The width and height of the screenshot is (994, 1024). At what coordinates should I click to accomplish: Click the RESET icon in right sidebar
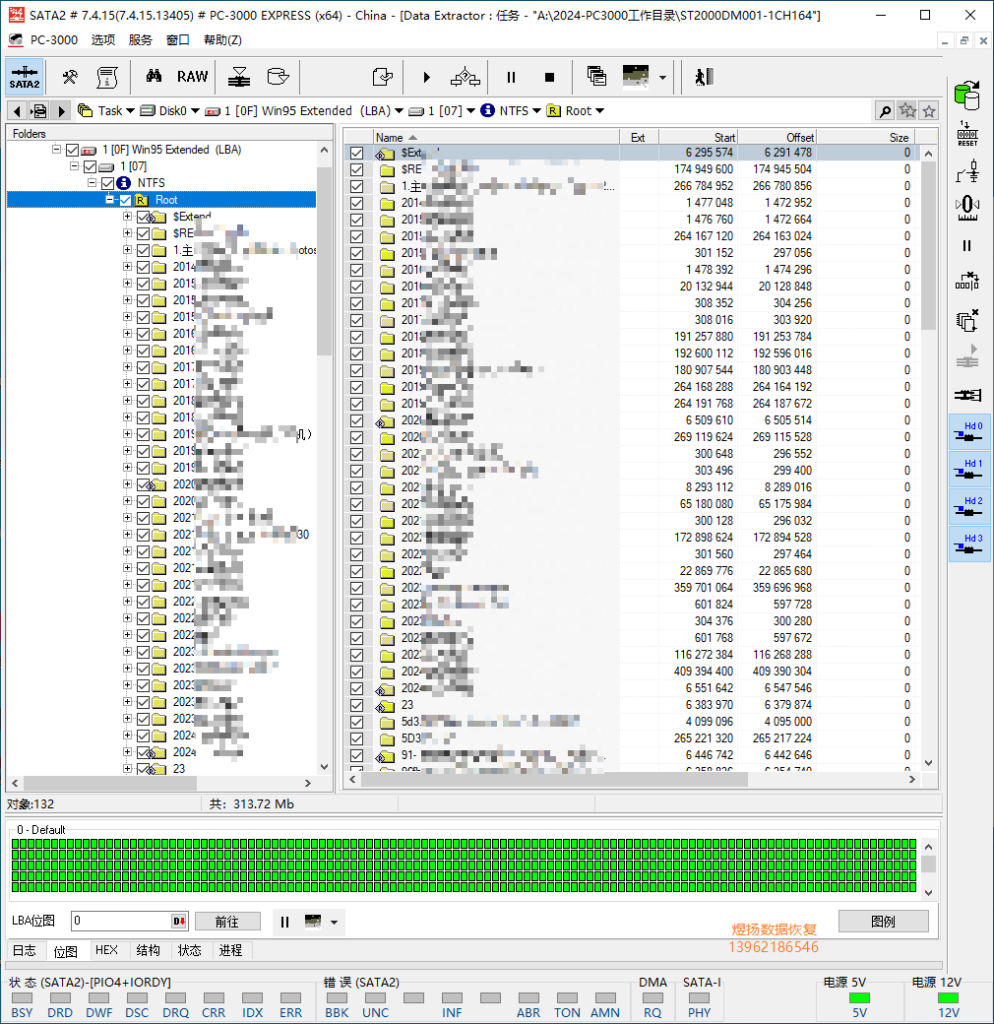click(967, 134)
